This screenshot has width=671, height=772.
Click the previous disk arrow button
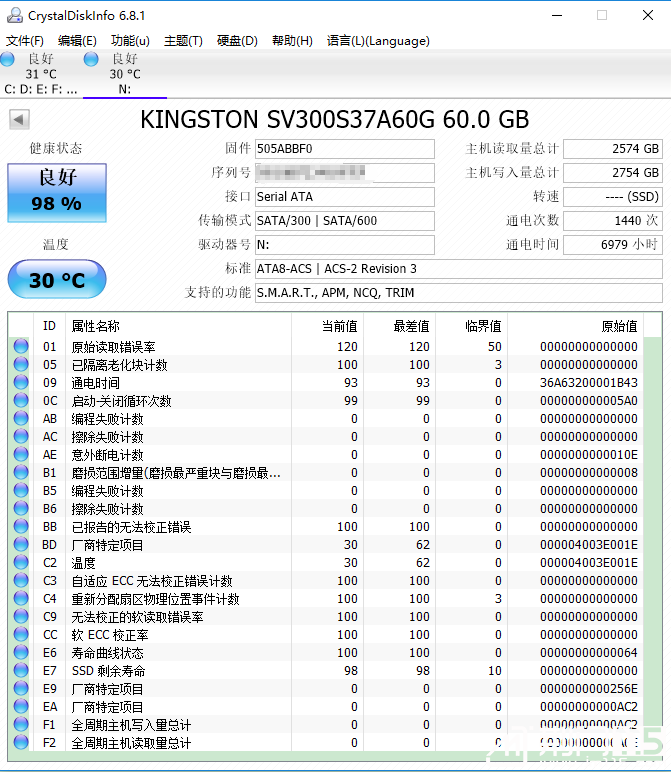18,120
